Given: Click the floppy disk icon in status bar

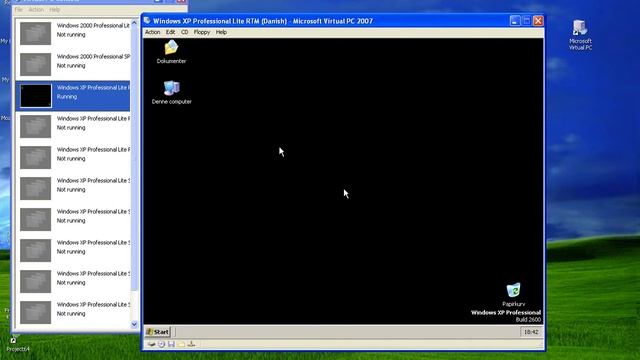Looking at the screenshot, I should (x=171, y=344).
